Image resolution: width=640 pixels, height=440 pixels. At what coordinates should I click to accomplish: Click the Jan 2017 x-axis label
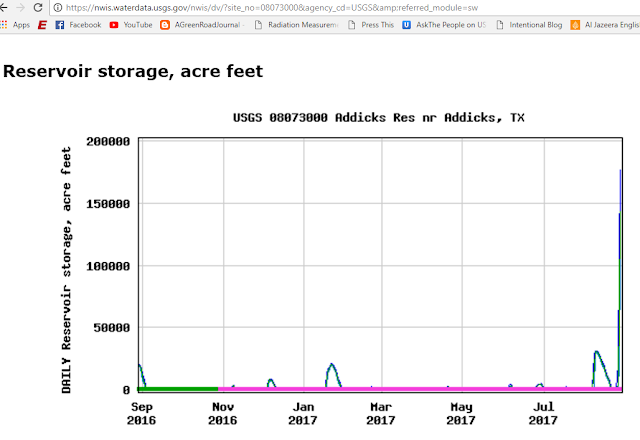pyautogui.click(x=302, y=413)
